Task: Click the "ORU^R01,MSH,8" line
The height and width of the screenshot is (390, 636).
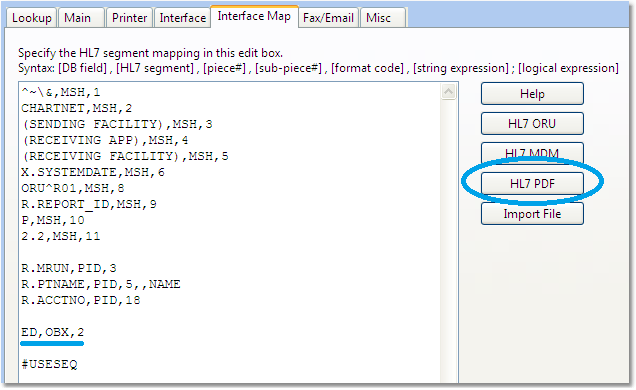Action: click(x=73, y=188)
